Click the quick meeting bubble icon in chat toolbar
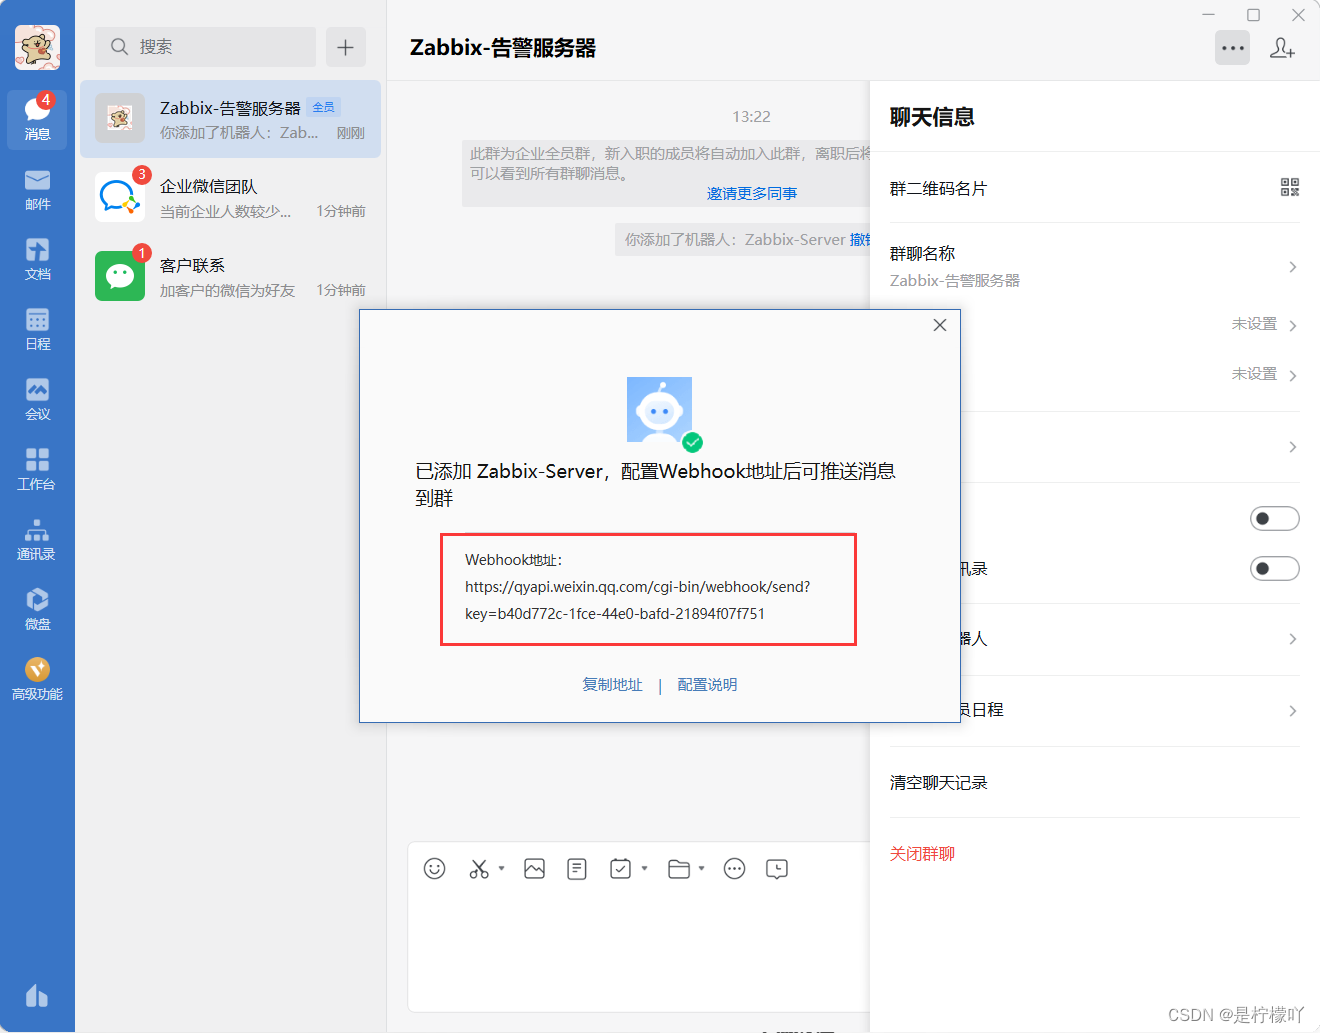Viewport: 1320px width, 1033px height. point(777,869)
